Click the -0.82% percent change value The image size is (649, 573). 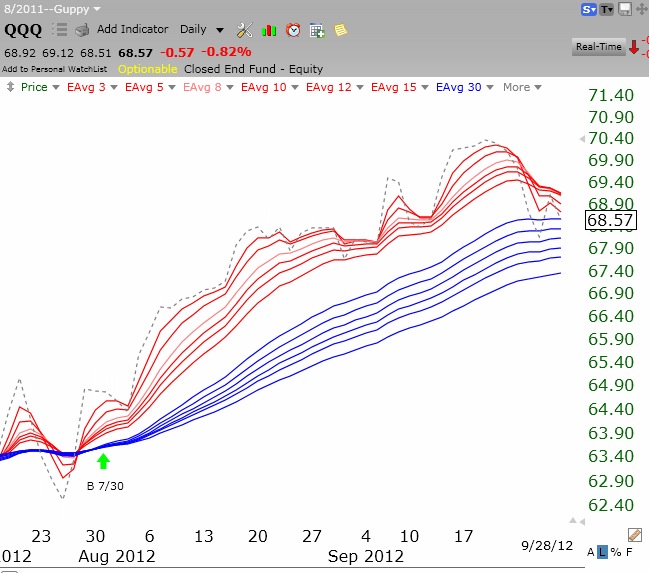[227, 52]
